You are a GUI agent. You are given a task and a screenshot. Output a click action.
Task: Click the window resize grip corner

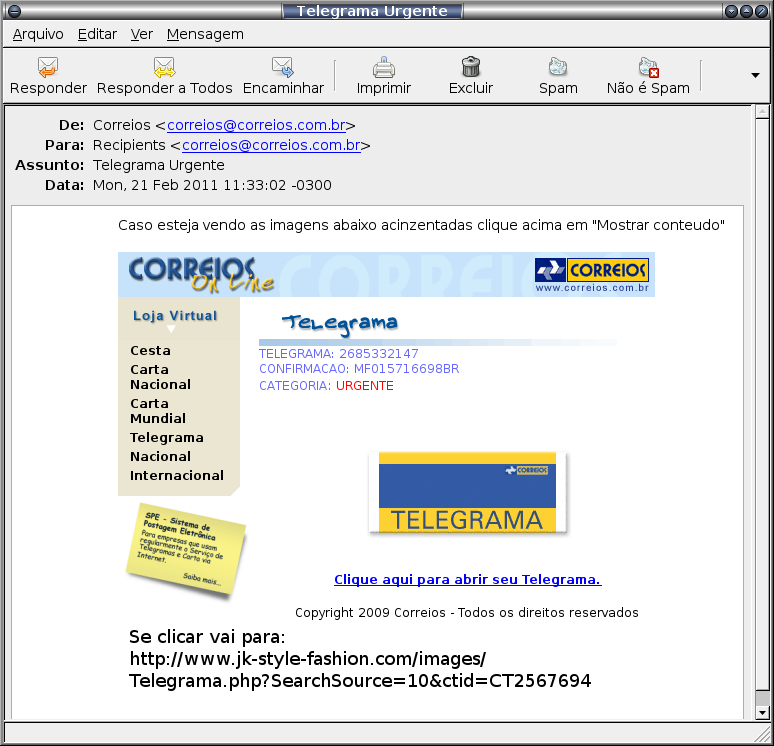(x=764, y=734)
